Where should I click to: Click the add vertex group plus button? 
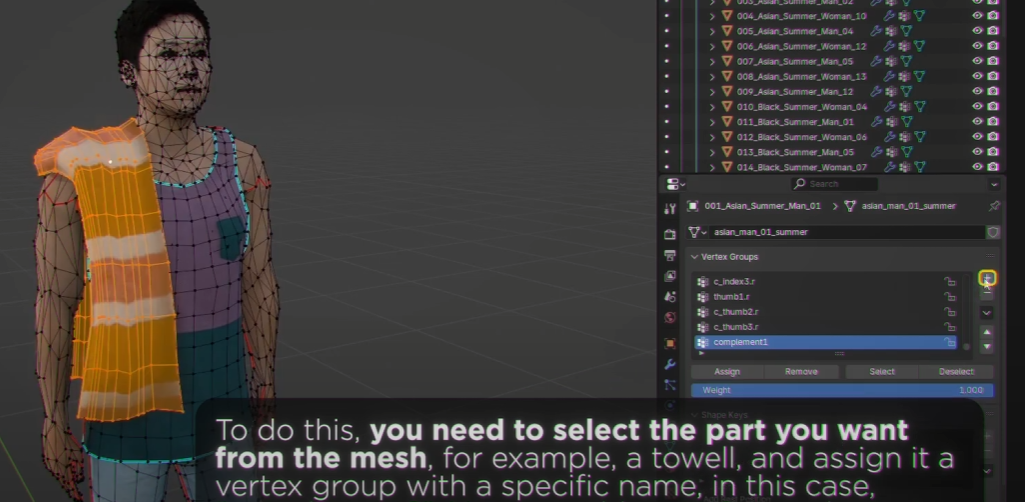[x=987, y=279]
